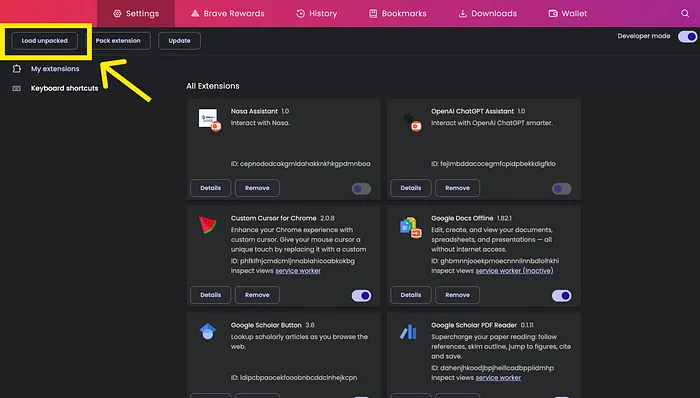Click the Google Docs Offline ID text
This screenshot has width=700, height=398.
pyautogui.click(x=495, y=261)
